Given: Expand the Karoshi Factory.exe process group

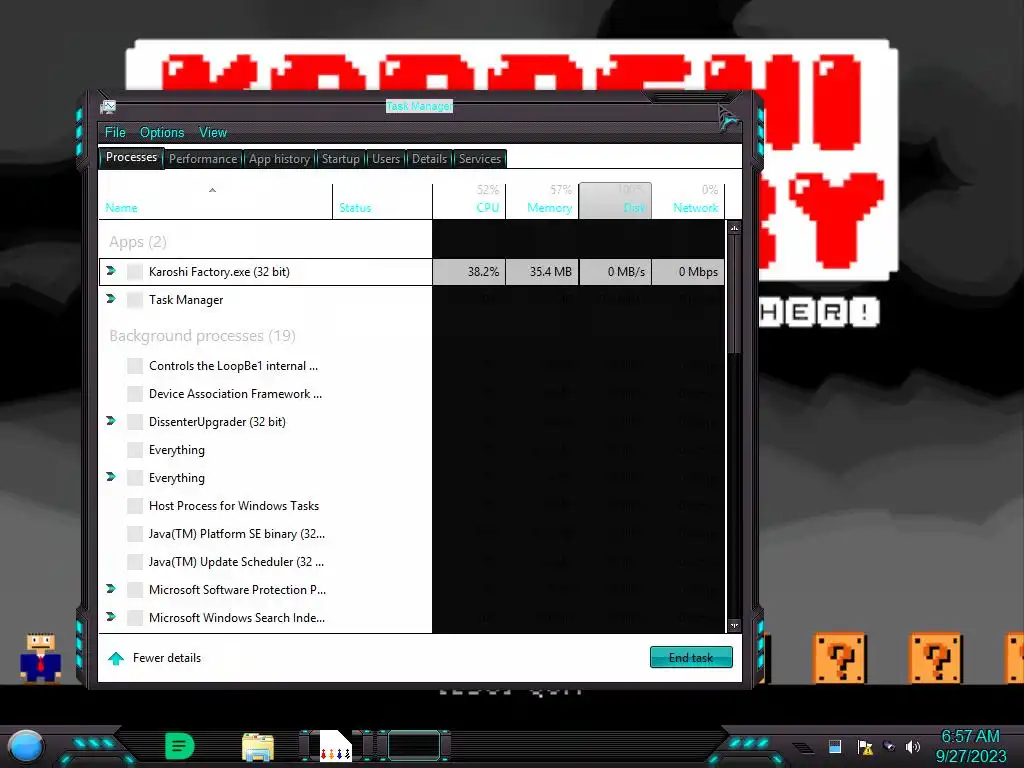Looking at the screenshot, I should click(x=111, y=270).
